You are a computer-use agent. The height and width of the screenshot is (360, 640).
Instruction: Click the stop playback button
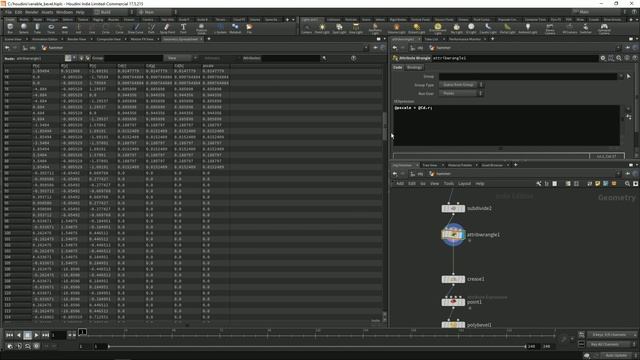click(x=27, y=335)
